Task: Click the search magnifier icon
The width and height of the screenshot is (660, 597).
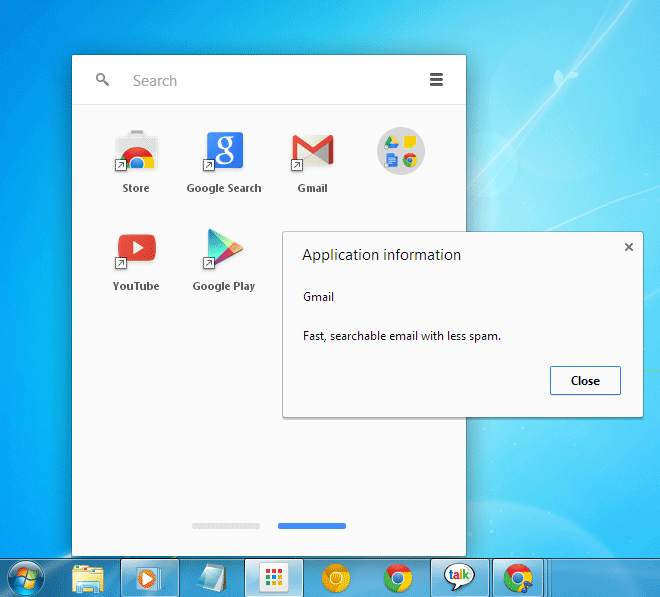Action: 102,79
